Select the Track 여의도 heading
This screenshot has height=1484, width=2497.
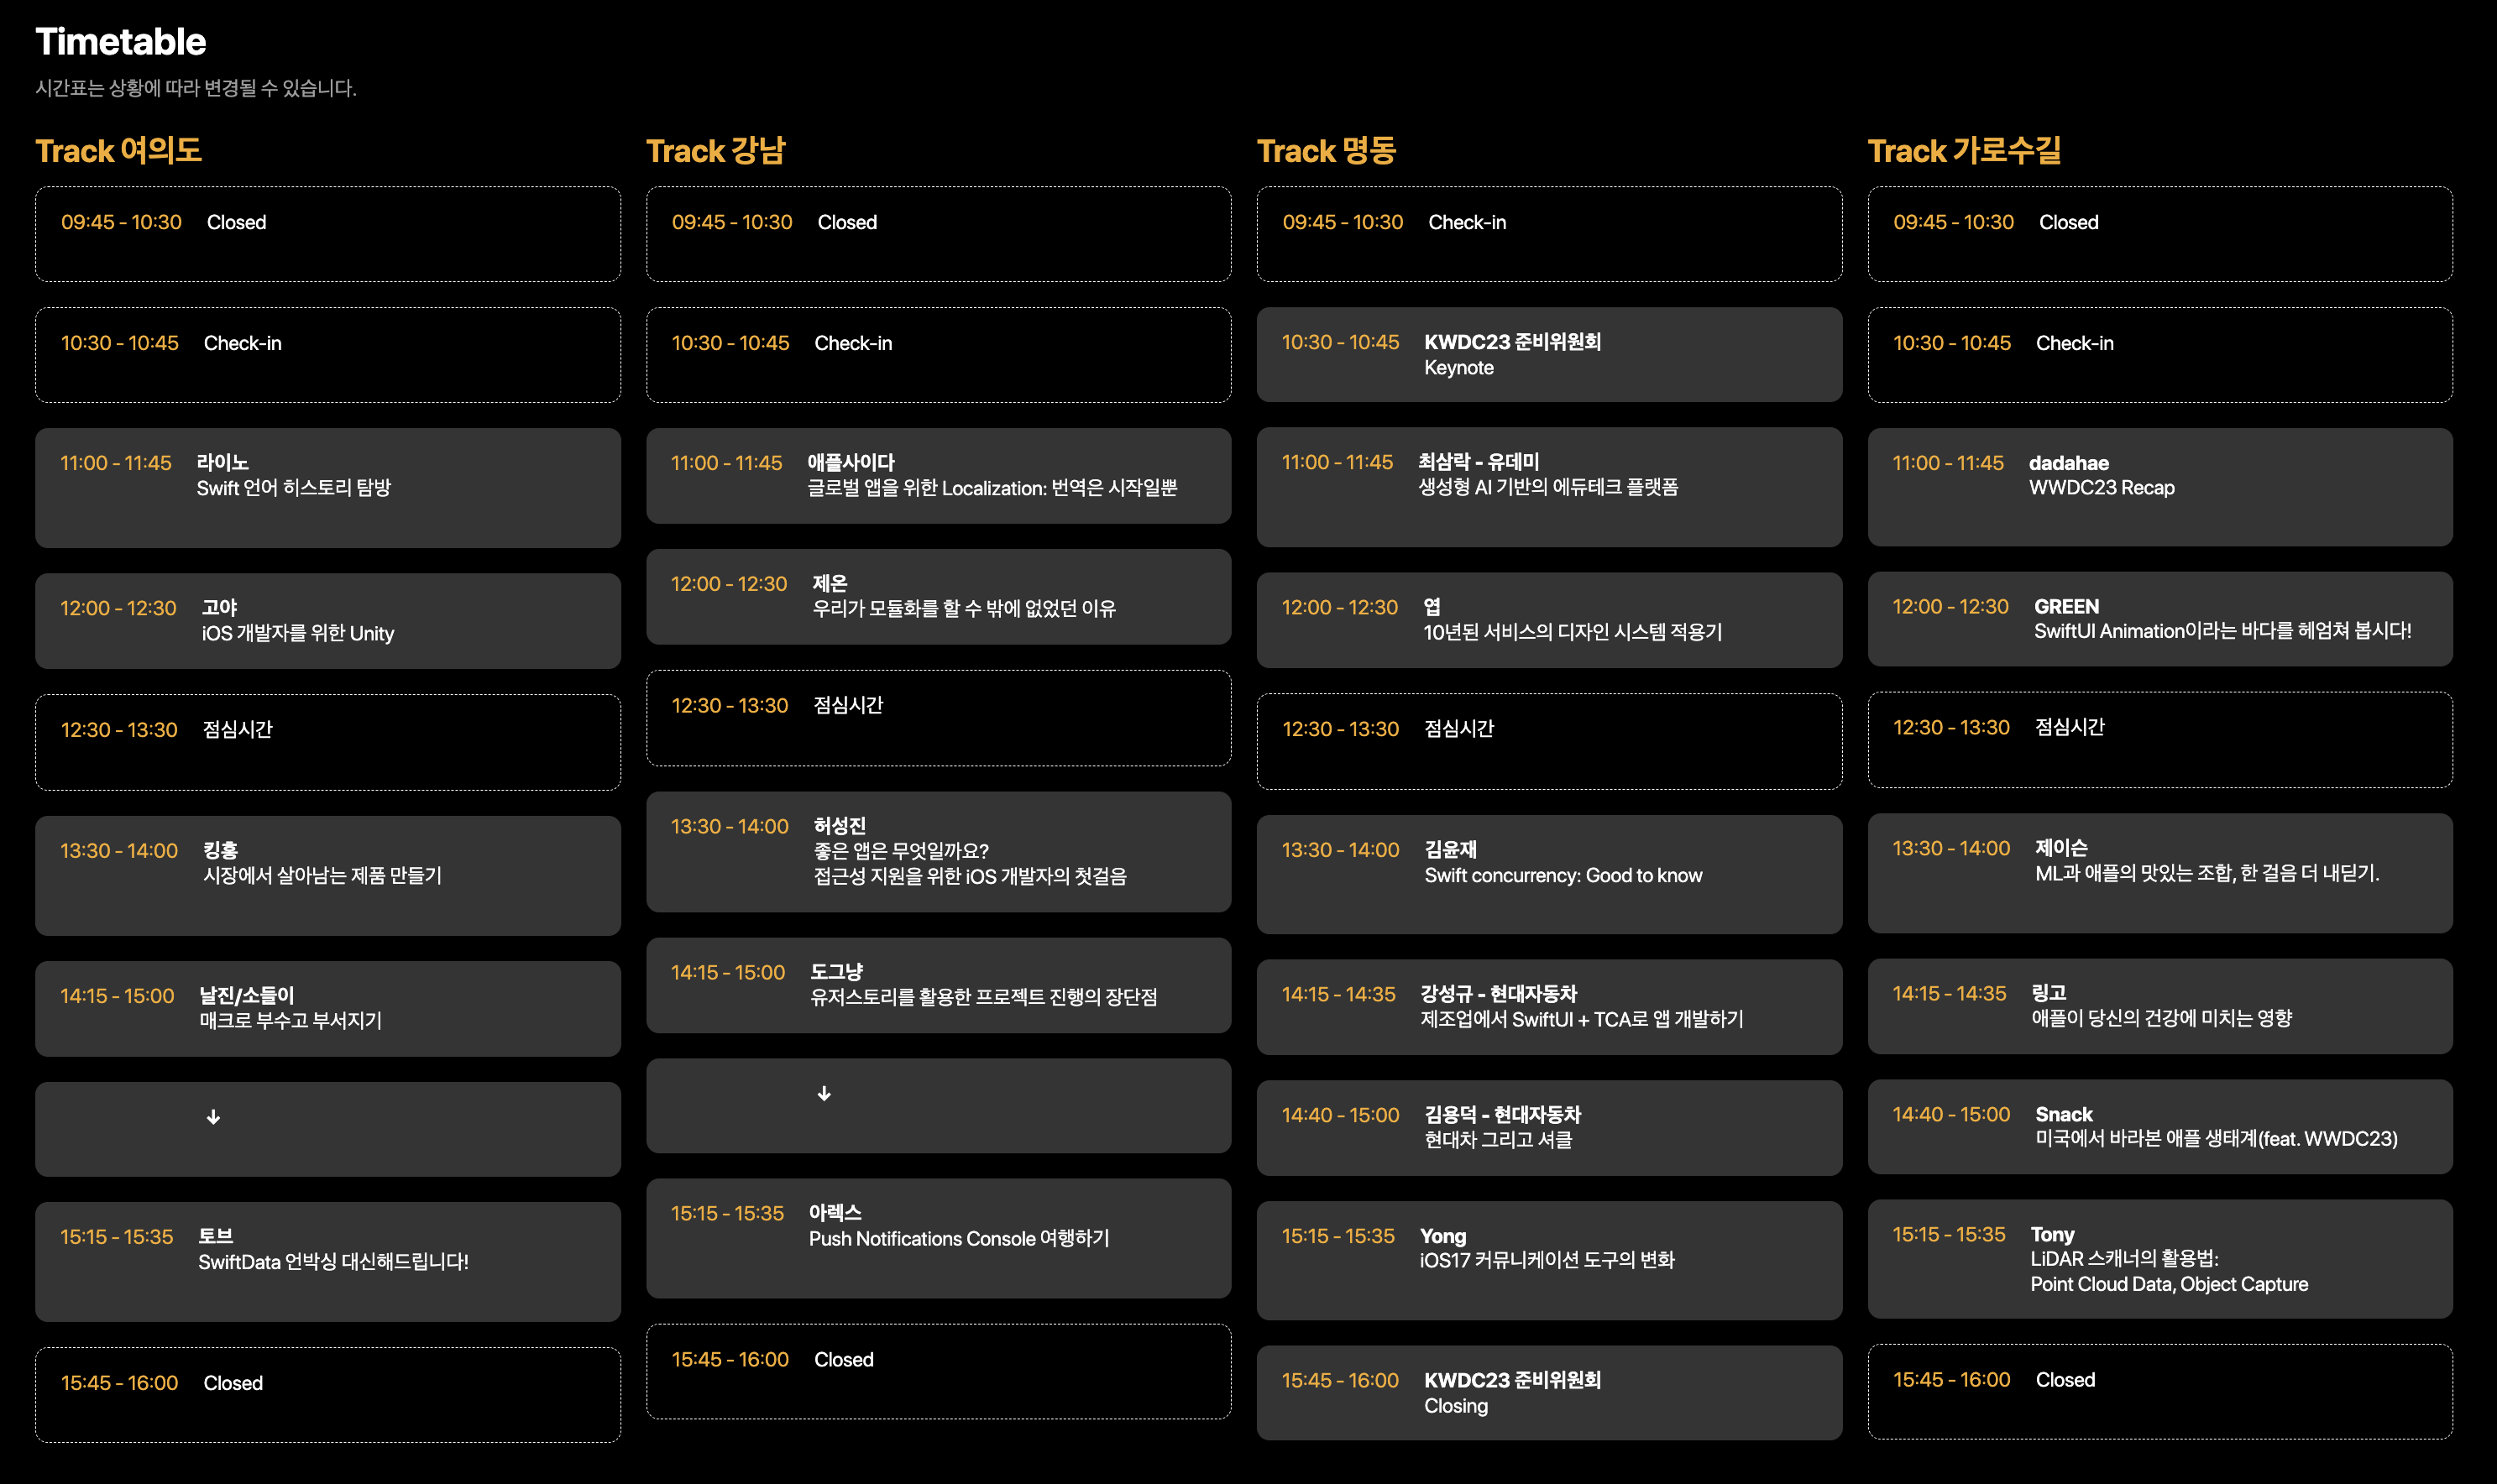click(118, 151)
